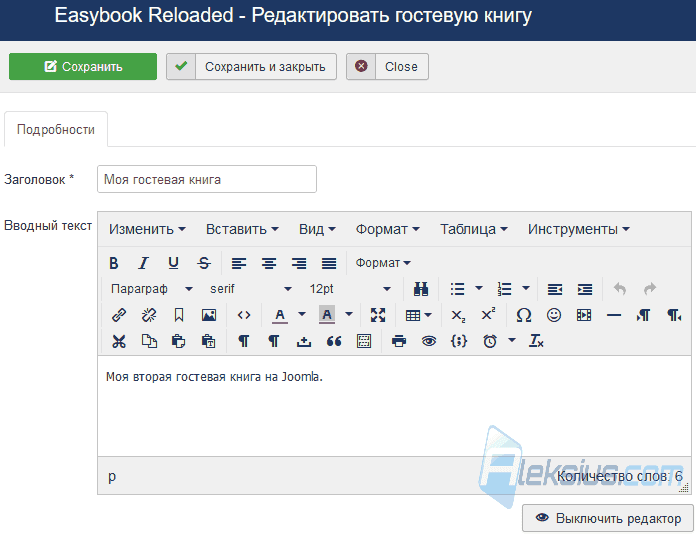Toggle bold formatting

tap(114, 263)
